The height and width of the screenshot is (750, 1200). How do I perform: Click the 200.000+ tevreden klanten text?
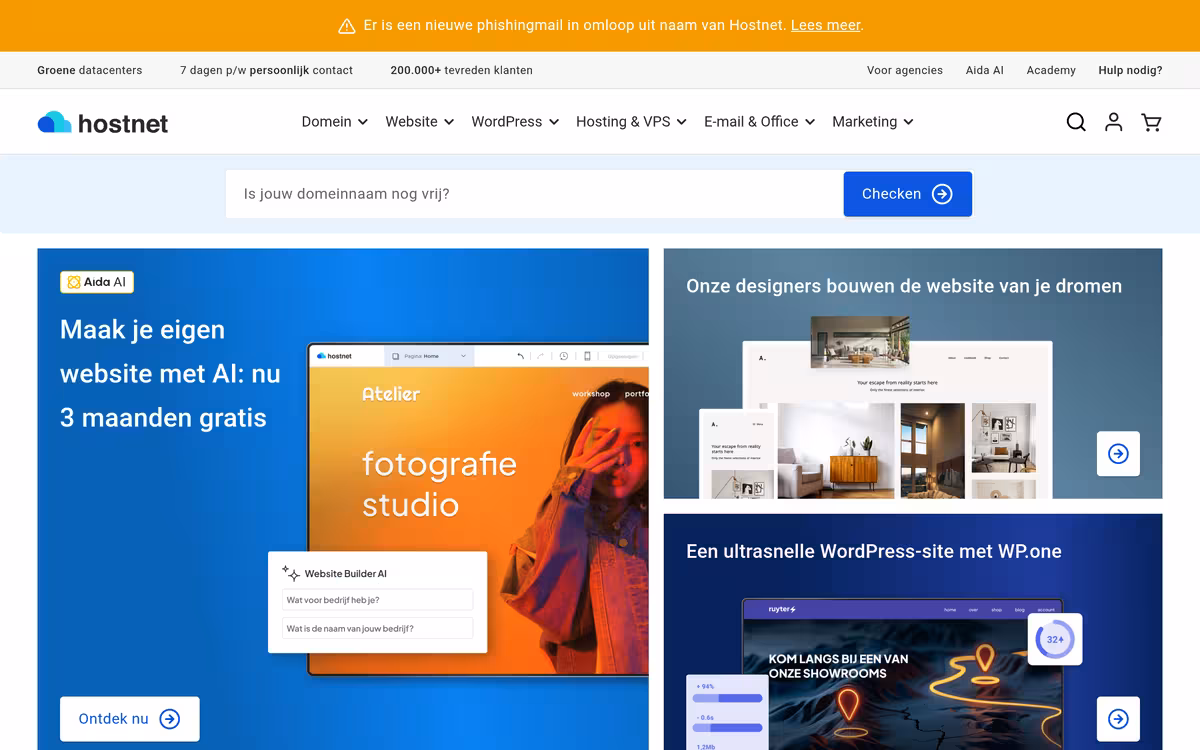point(461,70)
